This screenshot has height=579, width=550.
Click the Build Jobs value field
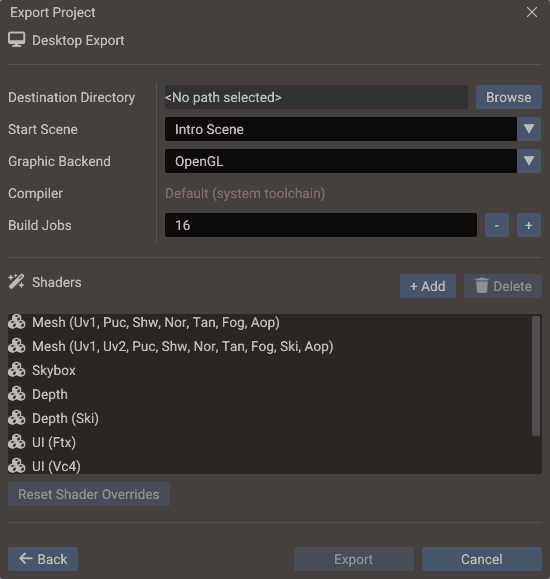coord(321,225)
